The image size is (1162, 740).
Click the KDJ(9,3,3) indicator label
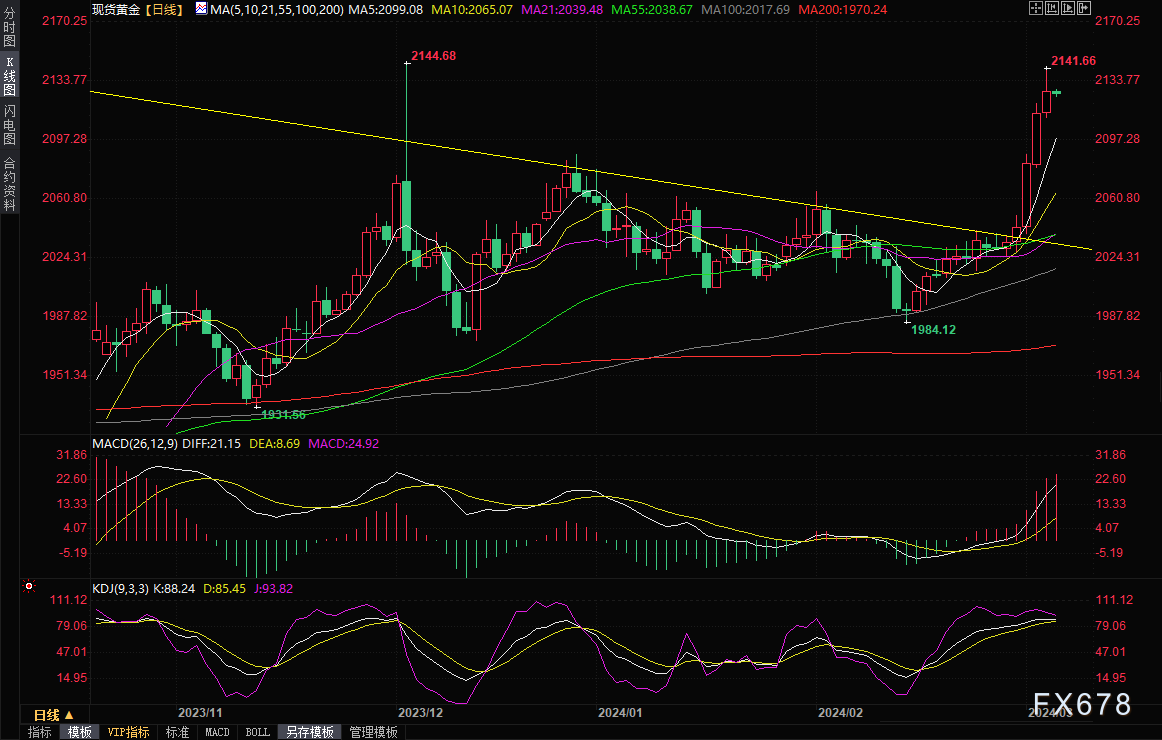pos(120,589)
